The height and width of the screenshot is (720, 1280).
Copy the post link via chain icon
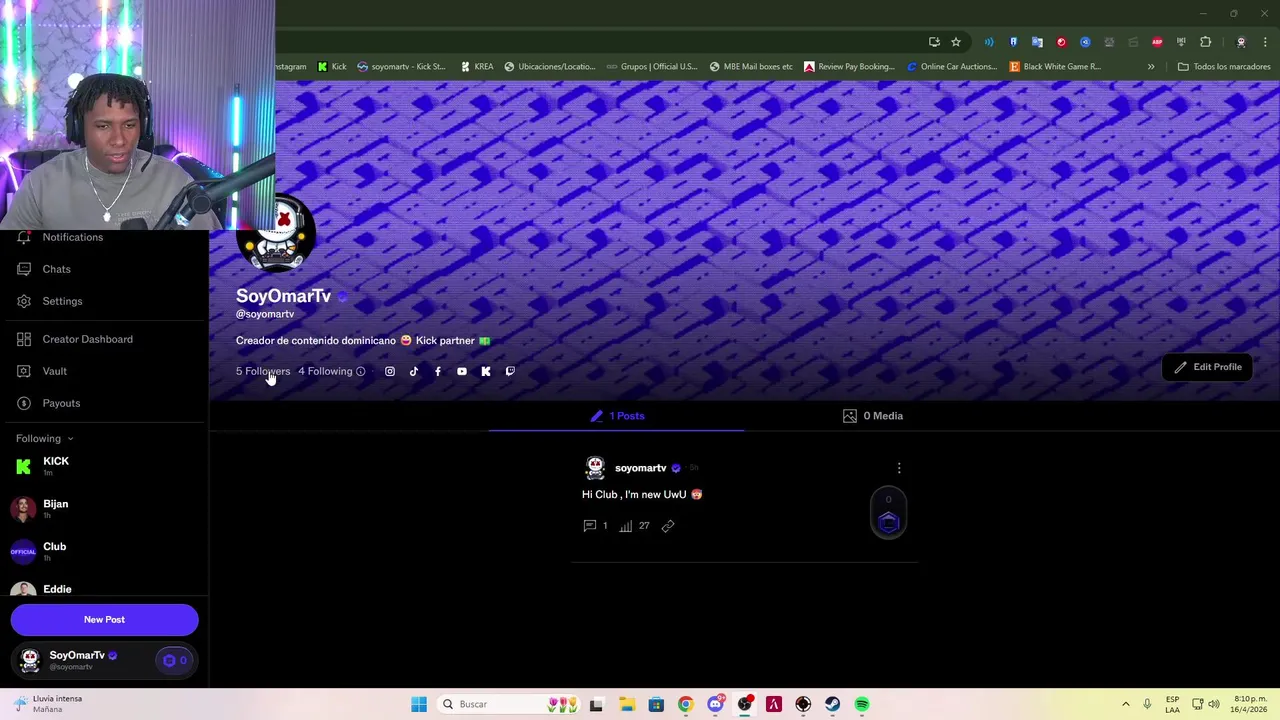click(668, 525)
